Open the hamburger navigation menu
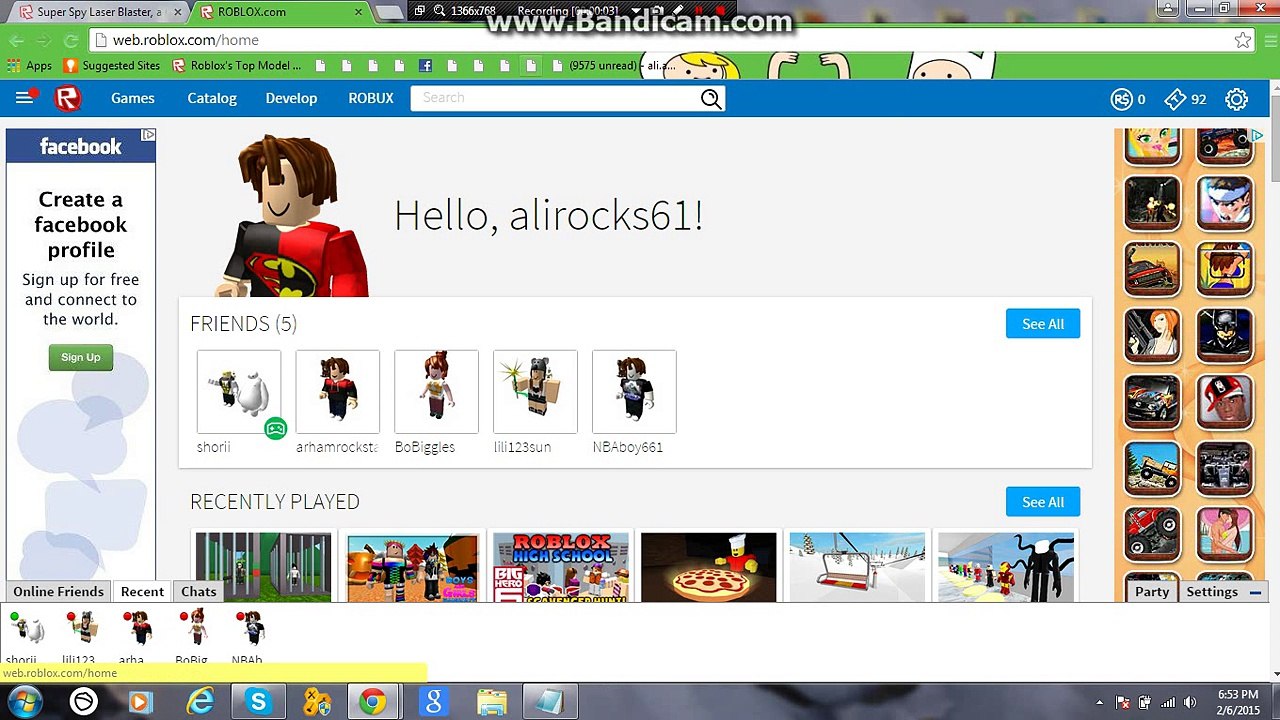Screen dimensions: 1280x720 pyautogui.click(x=24, y=98)
